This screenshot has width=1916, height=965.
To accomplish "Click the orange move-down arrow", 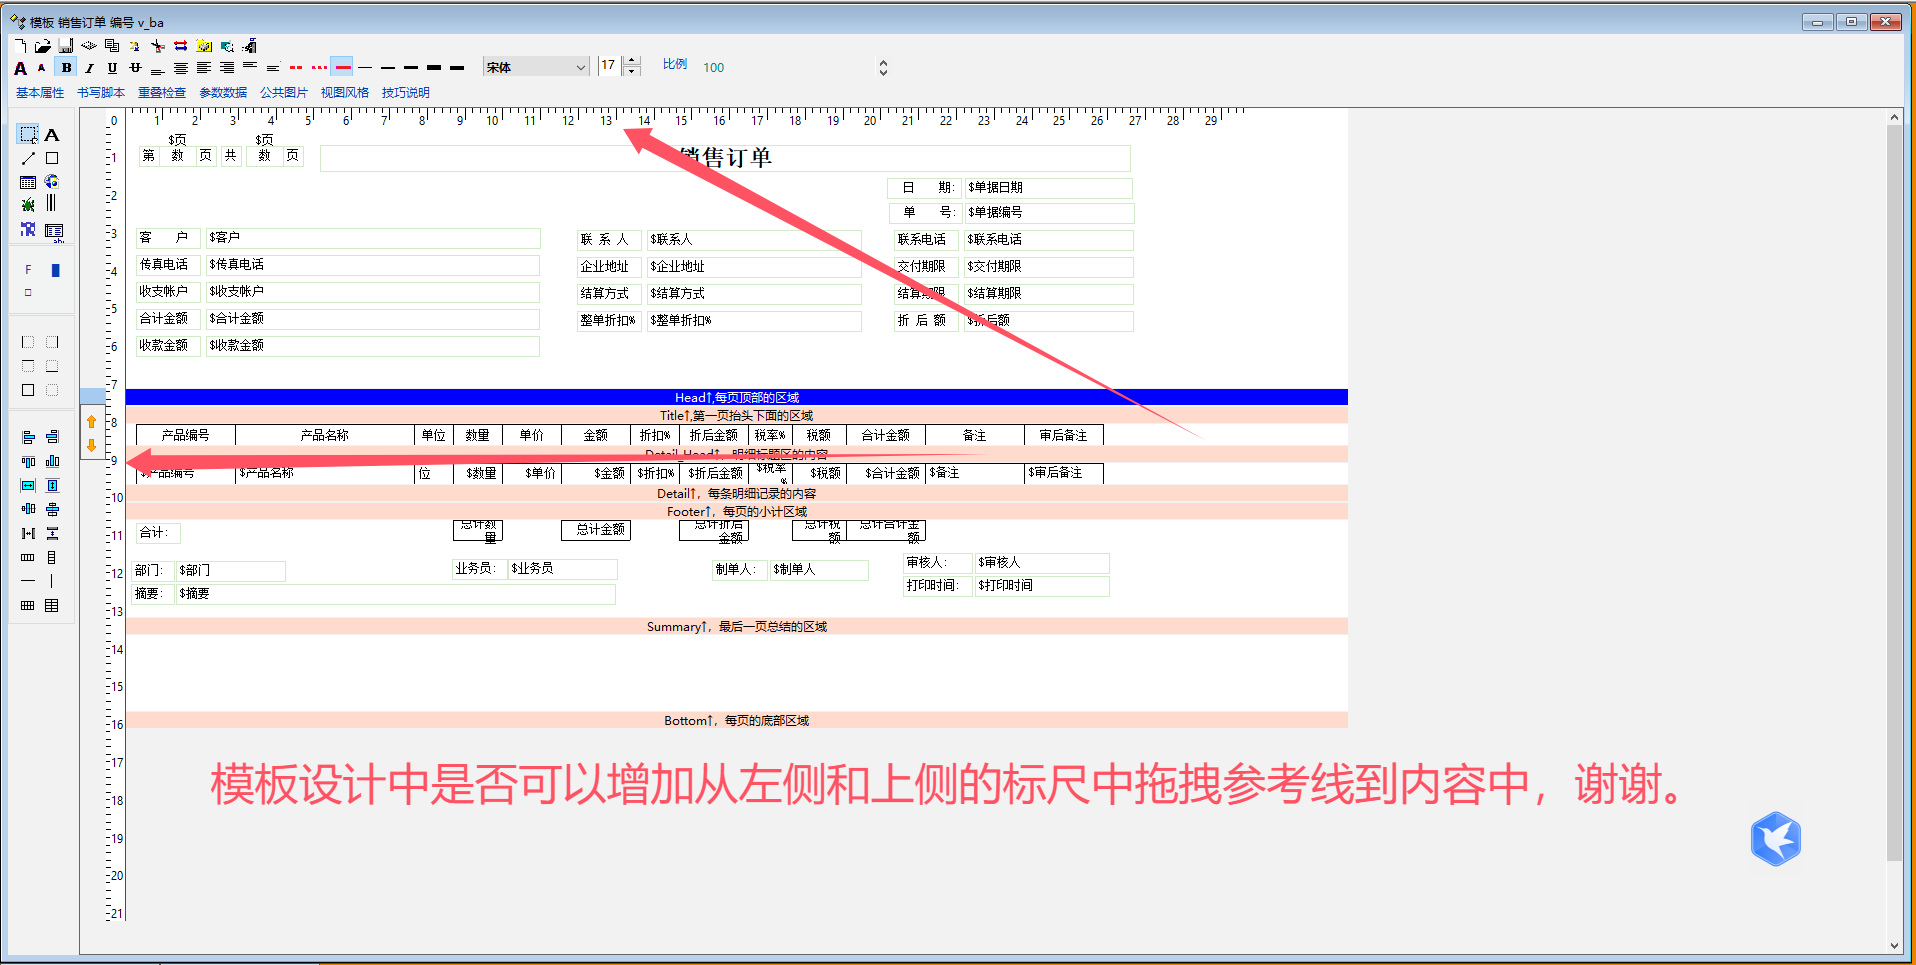I will click(92, 445).
